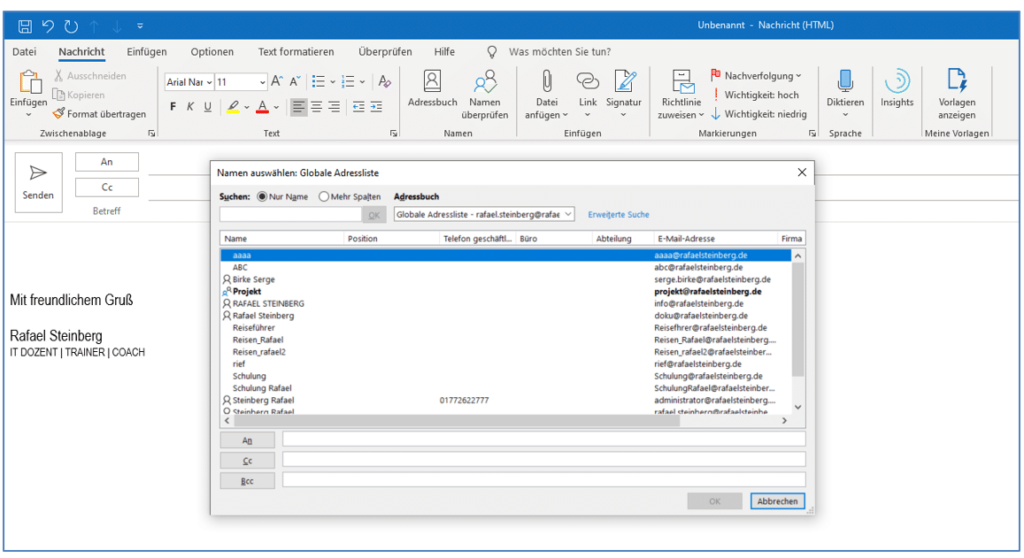1024x558 pixels.
Task: Click the dialog's Cc button
Action: pos(247,461)
